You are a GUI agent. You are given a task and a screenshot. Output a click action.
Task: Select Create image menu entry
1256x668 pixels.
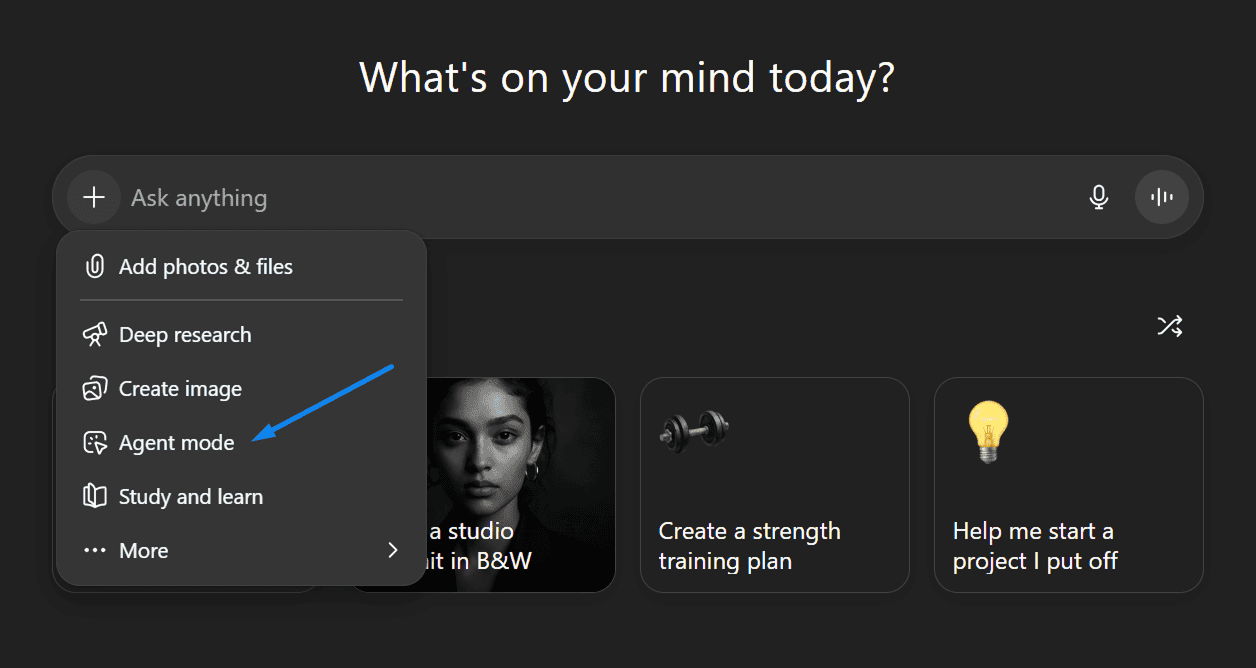pyautogui.click(x=180, y=389)
